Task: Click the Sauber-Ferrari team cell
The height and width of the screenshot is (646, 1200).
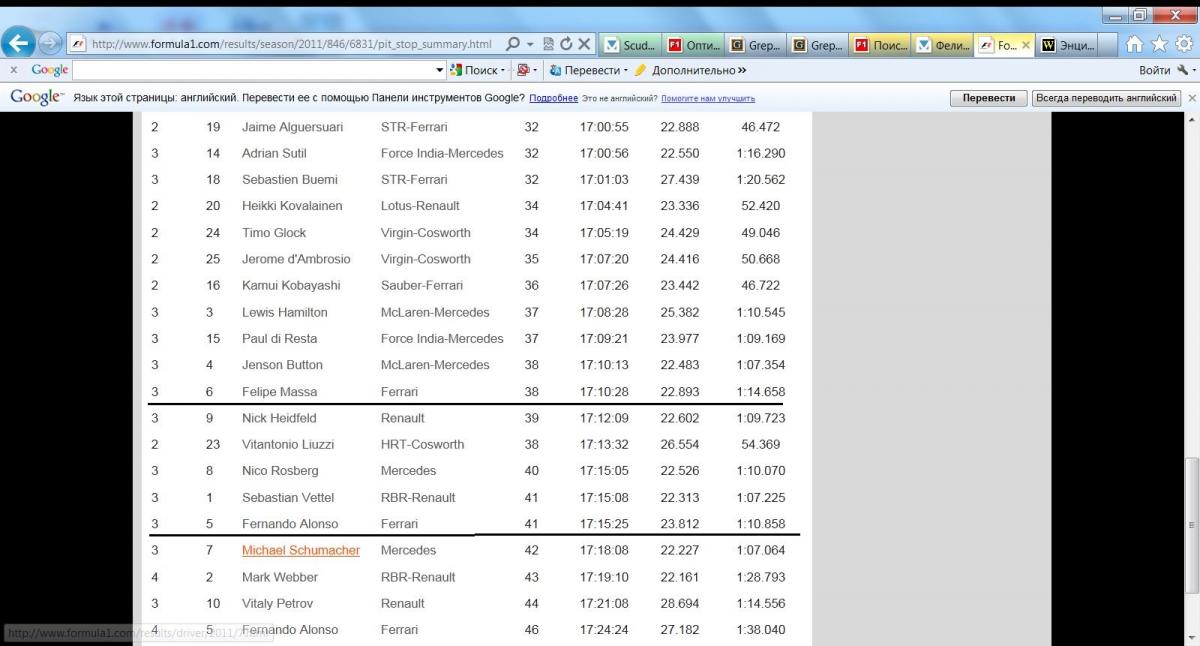Action: coord(422,286)
